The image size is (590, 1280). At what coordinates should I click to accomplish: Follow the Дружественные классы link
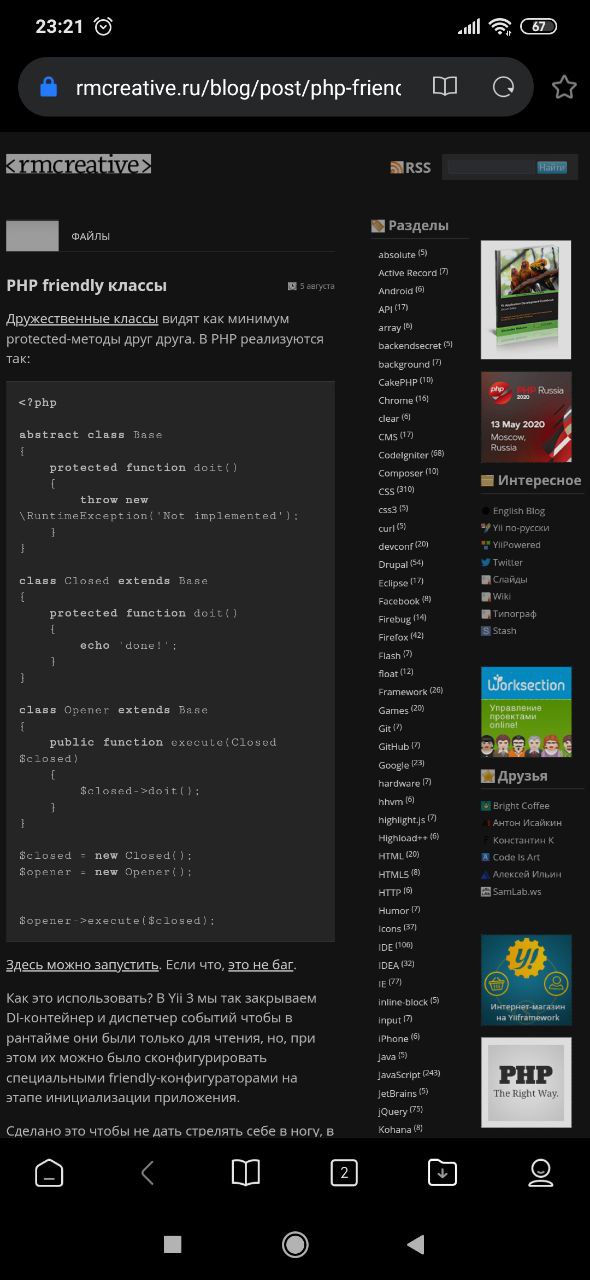point(82,318)
